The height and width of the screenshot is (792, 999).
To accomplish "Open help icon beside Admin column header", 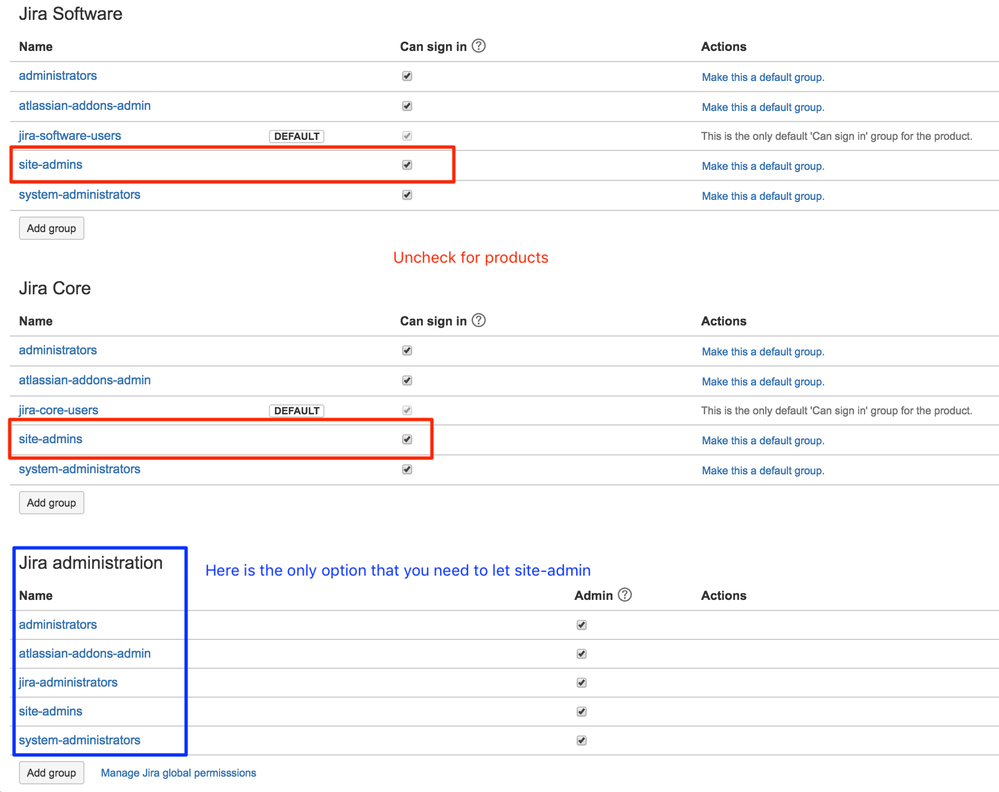I will [x=625, y=594].
